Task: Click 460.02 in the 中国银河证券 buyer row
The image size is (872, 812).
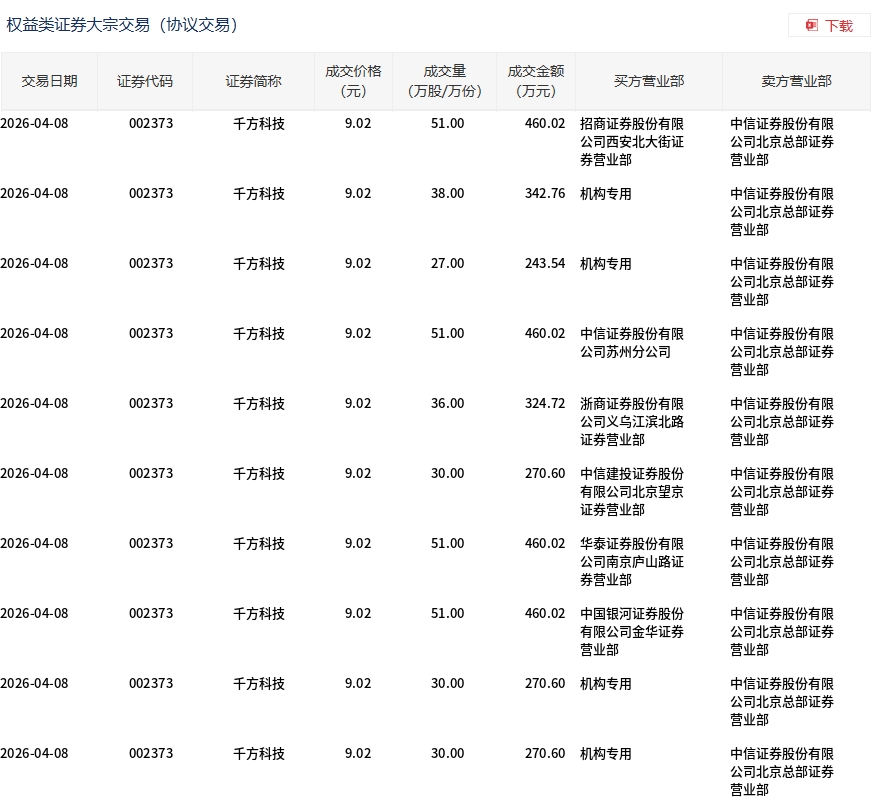Action: pos(544,613)
